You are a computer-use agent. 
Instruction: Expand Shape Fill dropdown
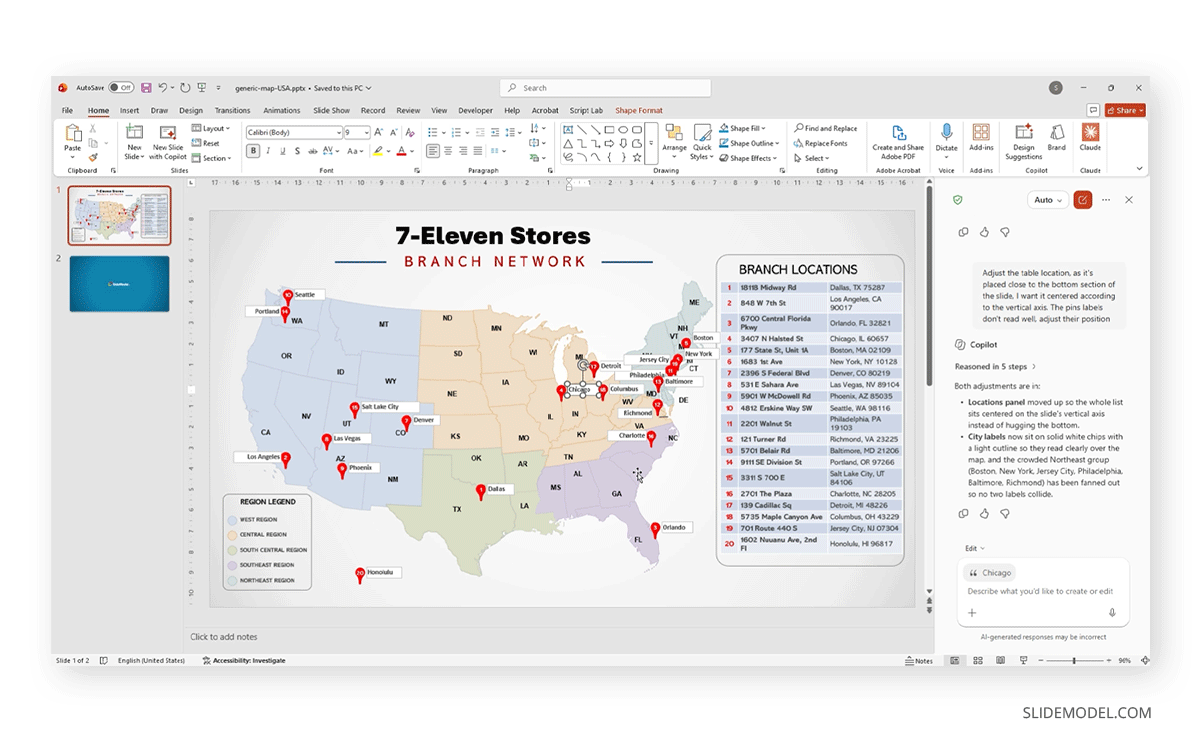tap(742, 128)
